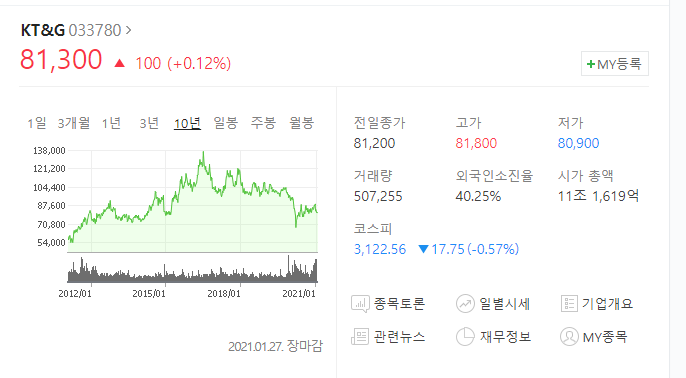Choose the underlined 10년 chart range
Screen dimensions: 686x378
(x=187, y=123)
